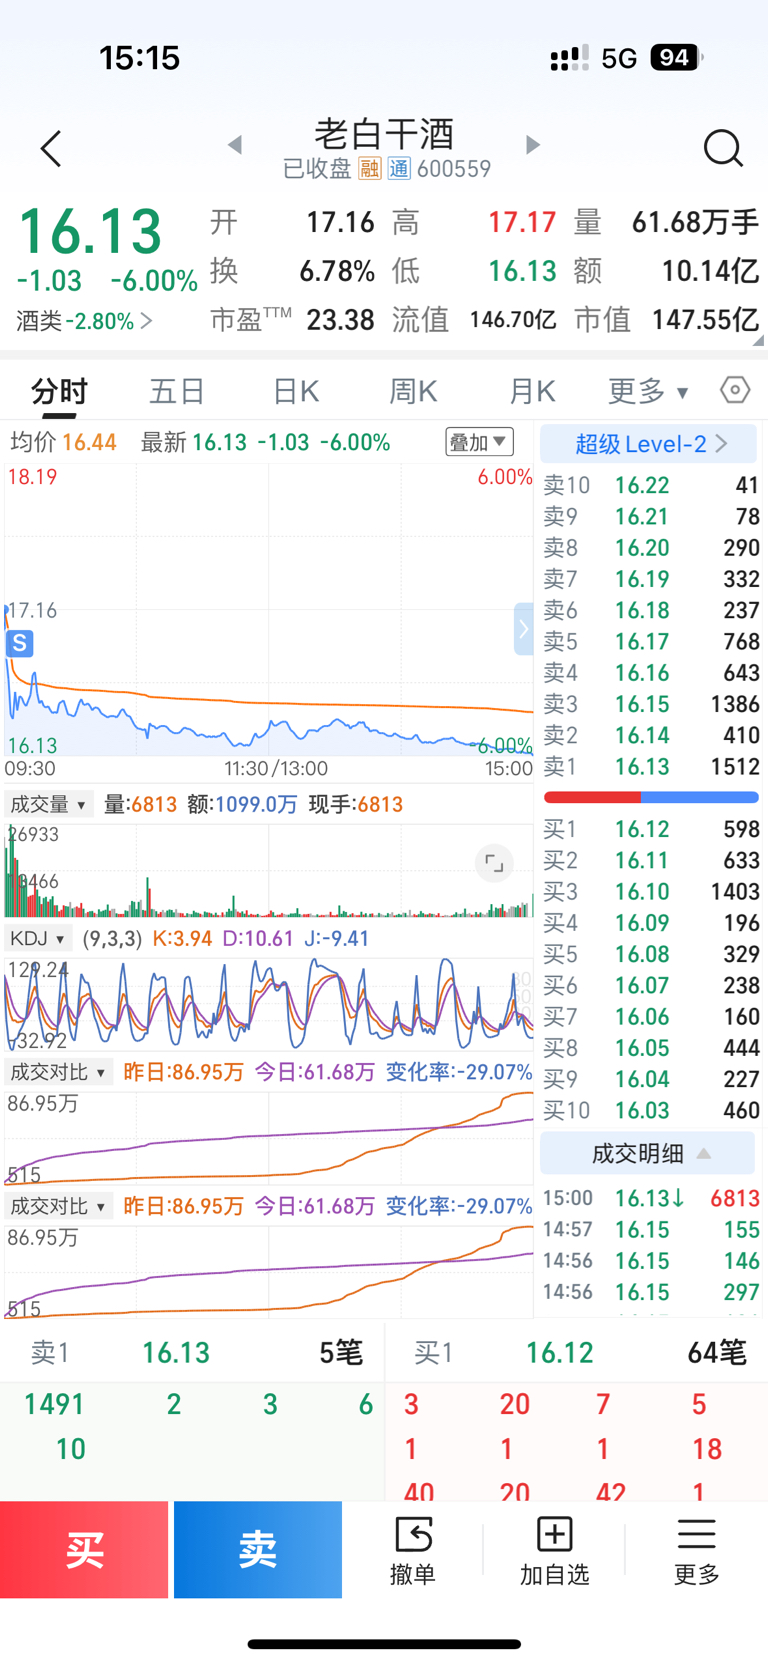Open the 更多 chart period dropdown
The height and width of the screenshot is (1665, 769).
[648, 391]
